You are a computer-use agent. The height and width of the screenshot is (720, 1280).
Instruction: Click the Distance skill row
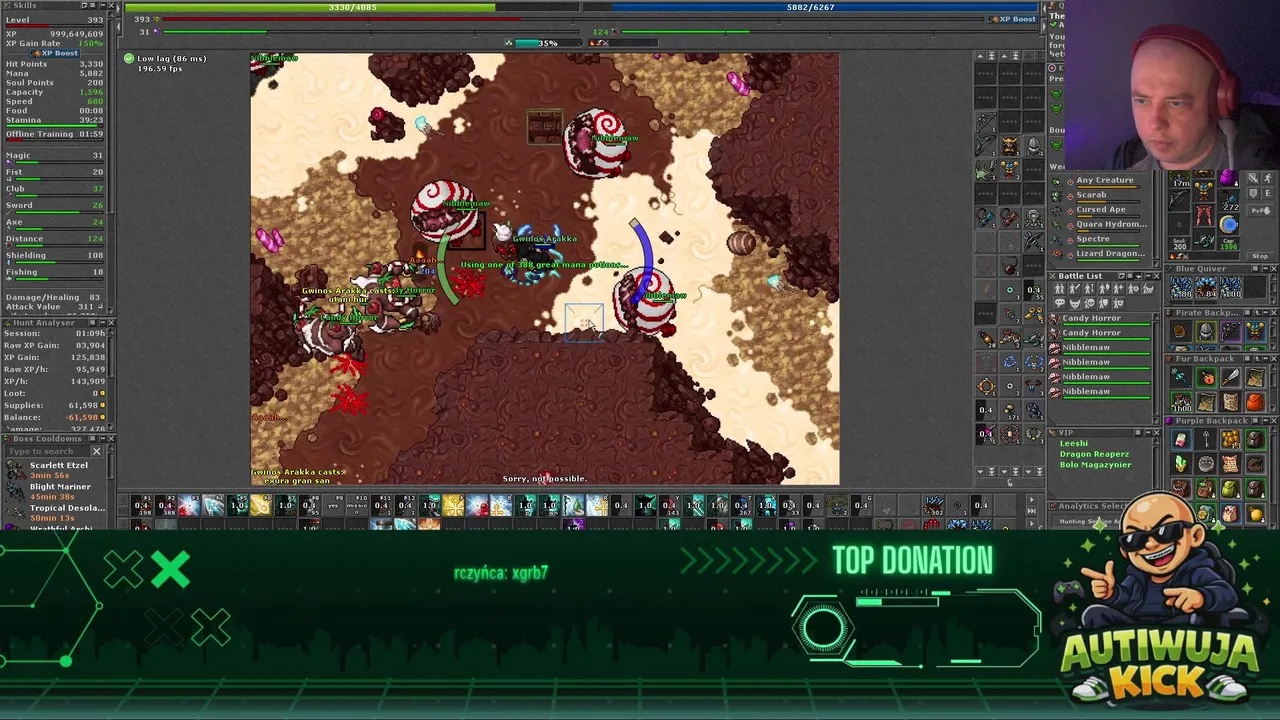click(x=55, y=240)
